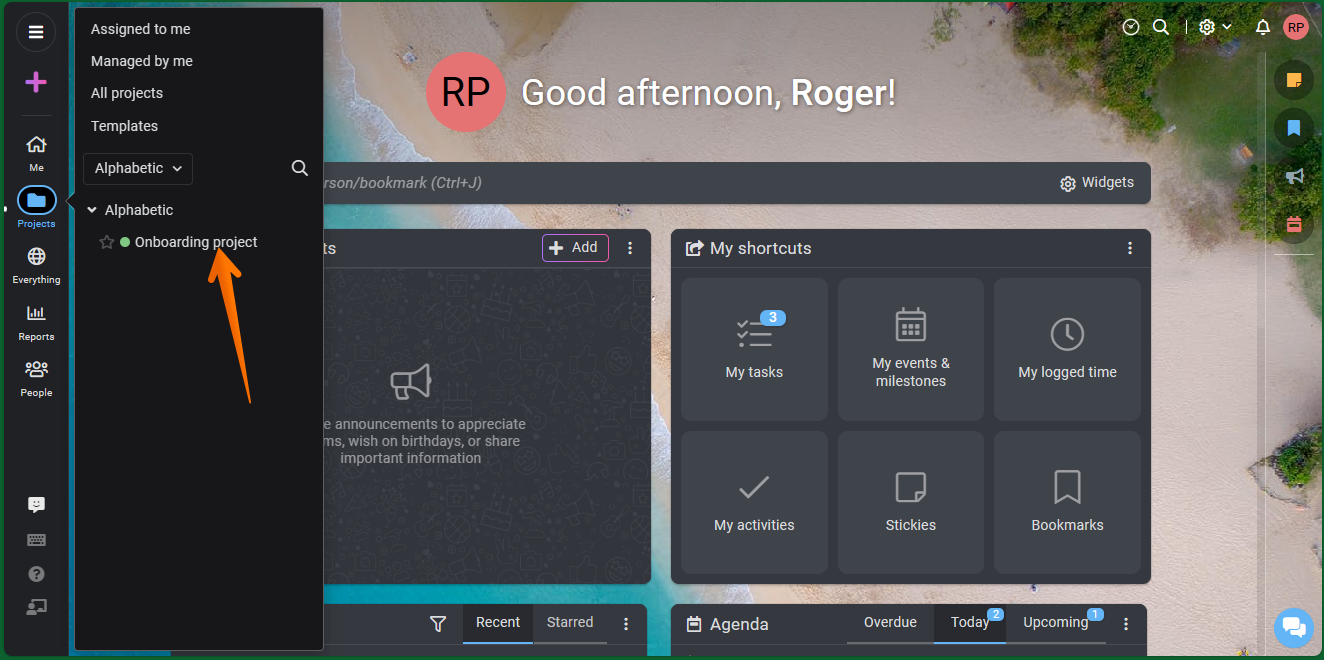Star the Onboarding project
The width and height of the screenshot is (1324, 660).
coord(107,242)
